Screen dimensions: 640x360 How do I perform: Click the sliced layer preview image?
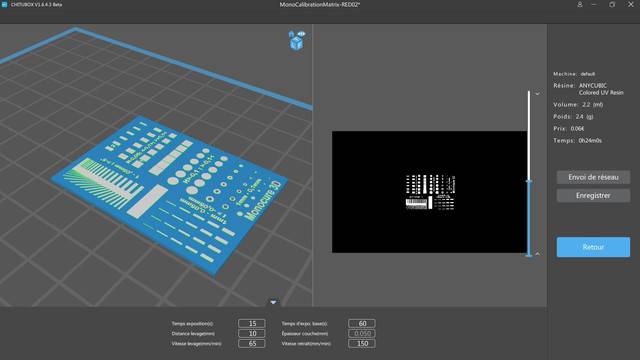(x=429, y=192)
